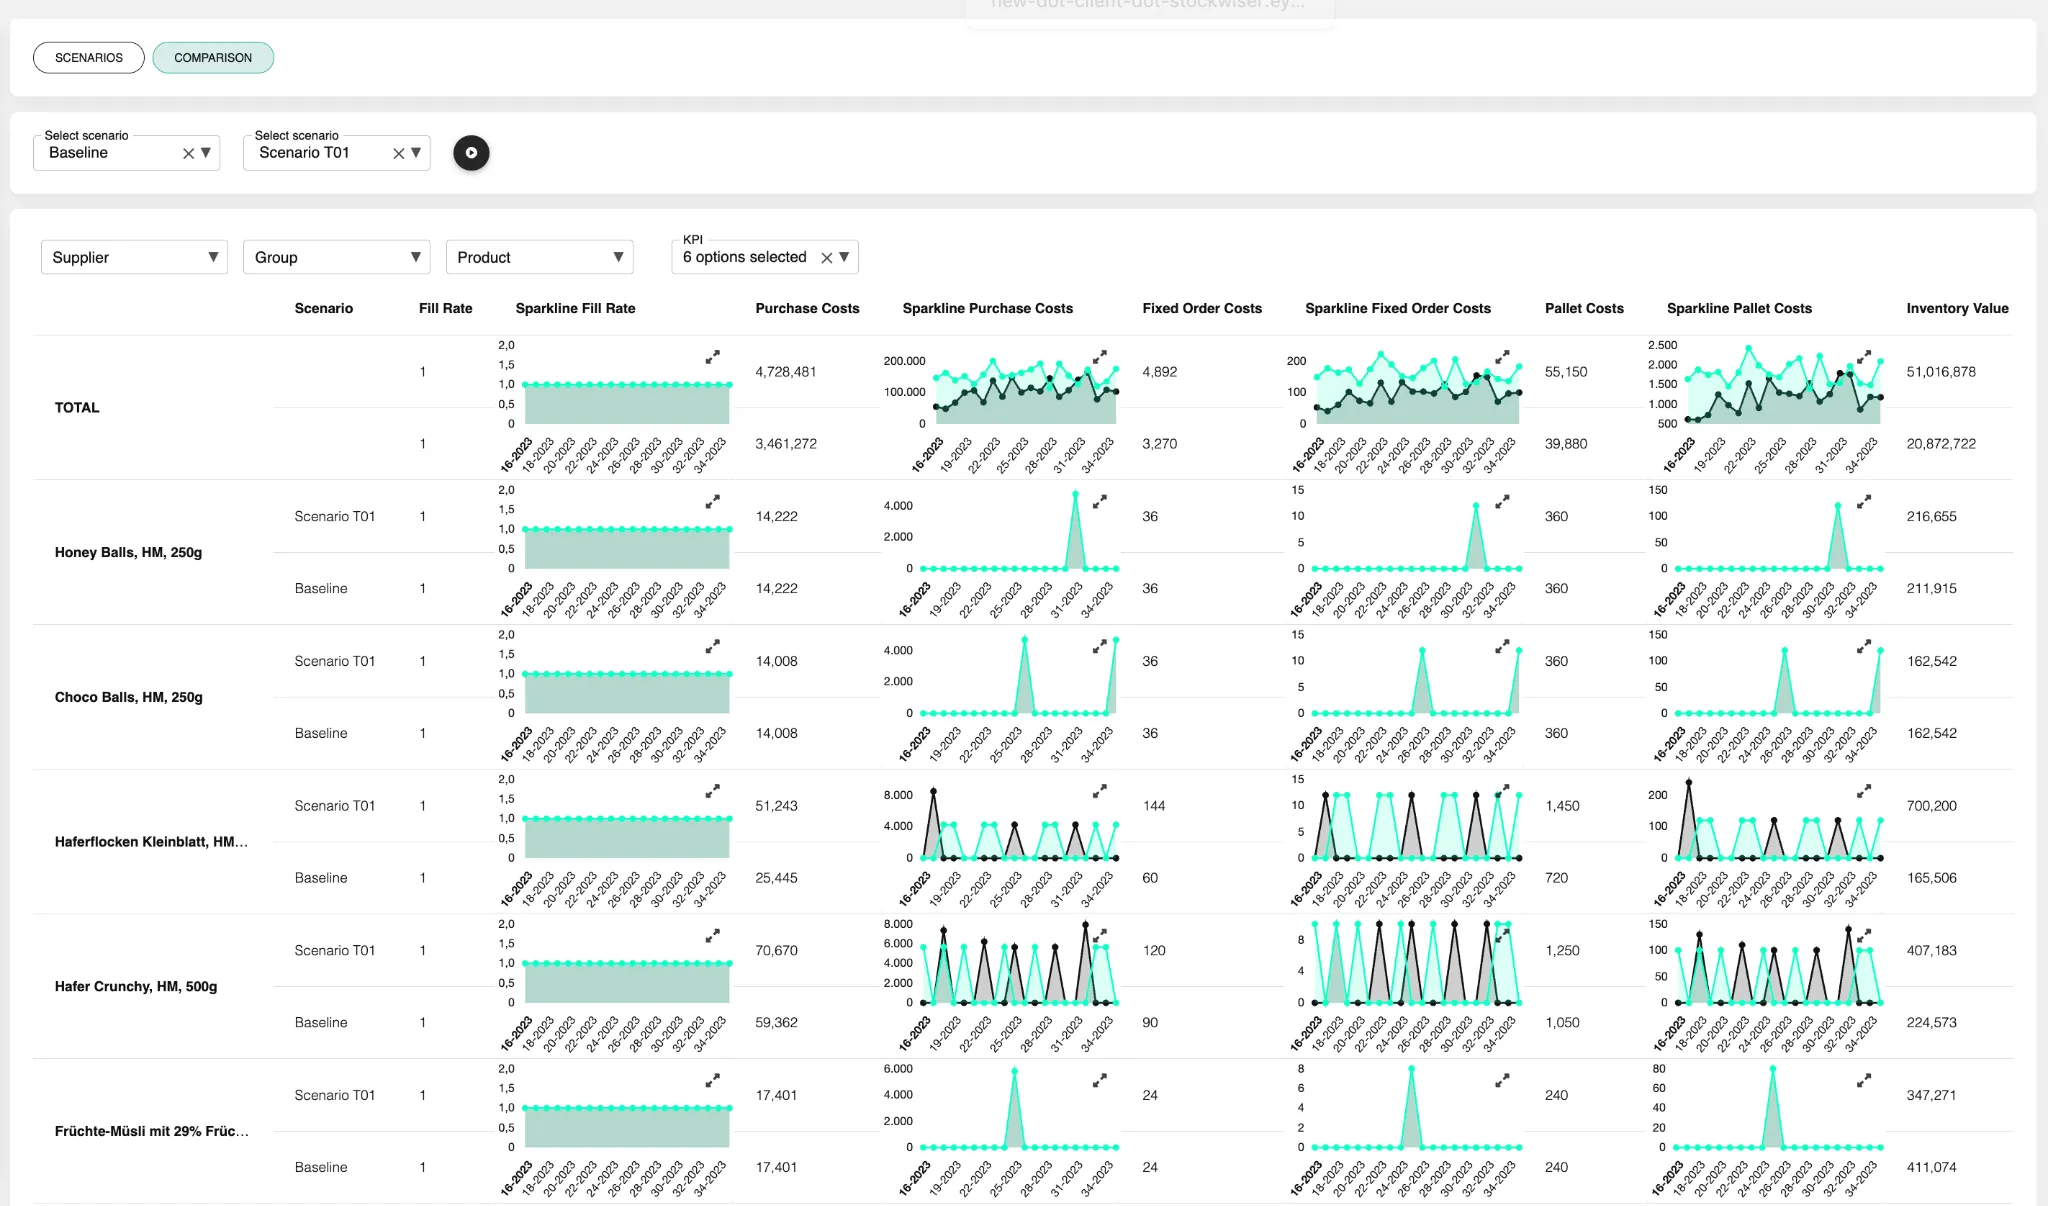Expand the TOTAL Fill Rate sparkline chart
Viewport: 2048px width, 1206px height.
point(714,356)
